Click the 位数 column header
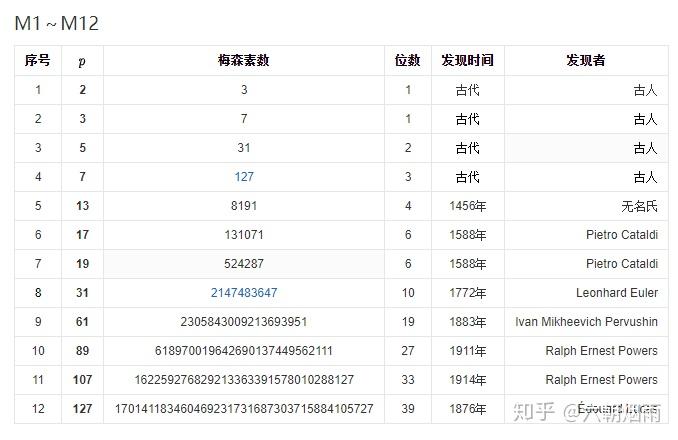This screenshot has height=440, width=678. [x=408, y=60]
